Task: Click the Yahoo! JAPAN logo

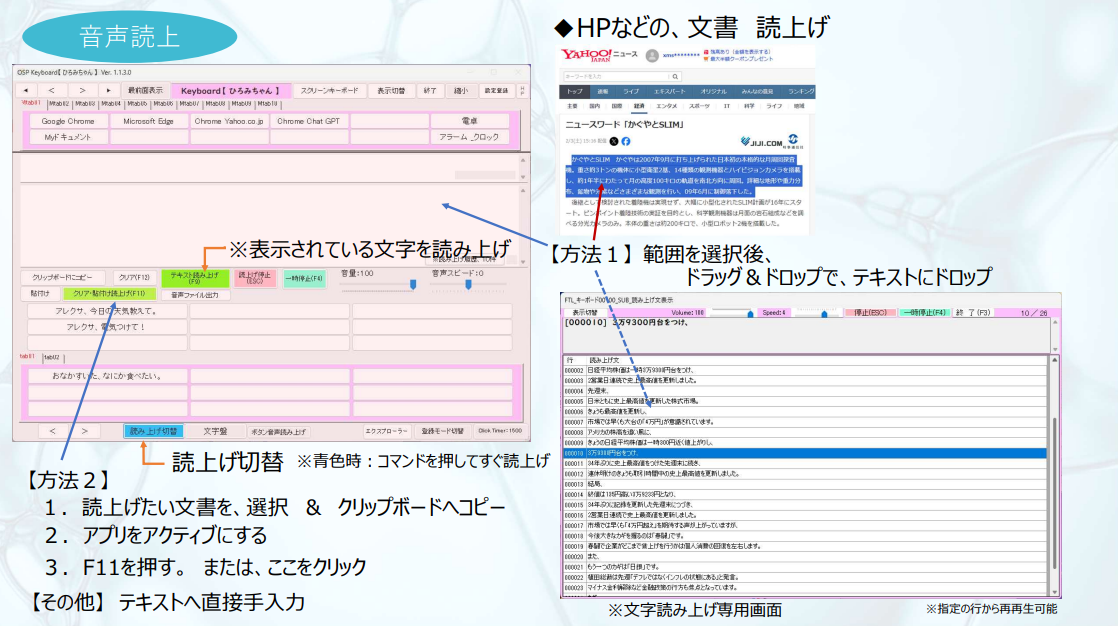Action: click(x=586, y=55)
